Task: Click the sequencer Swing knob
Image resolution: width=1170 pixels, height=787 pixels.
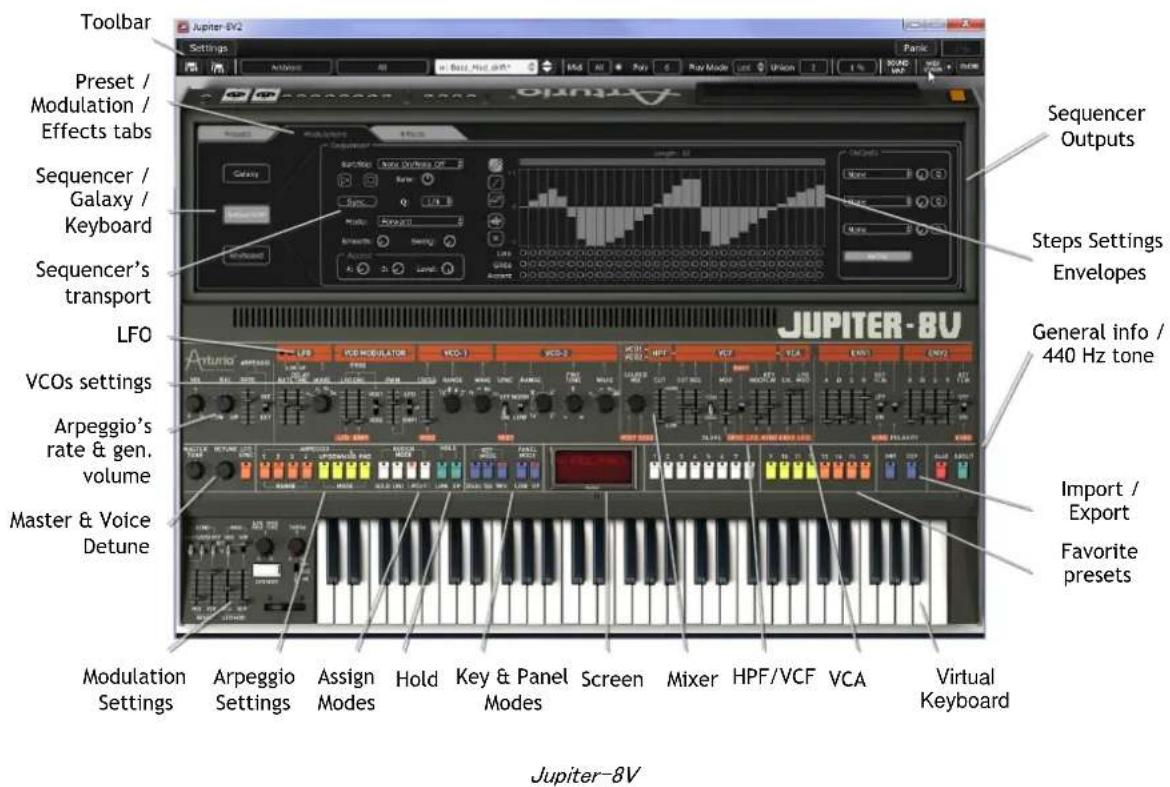Action: point(449,241)
